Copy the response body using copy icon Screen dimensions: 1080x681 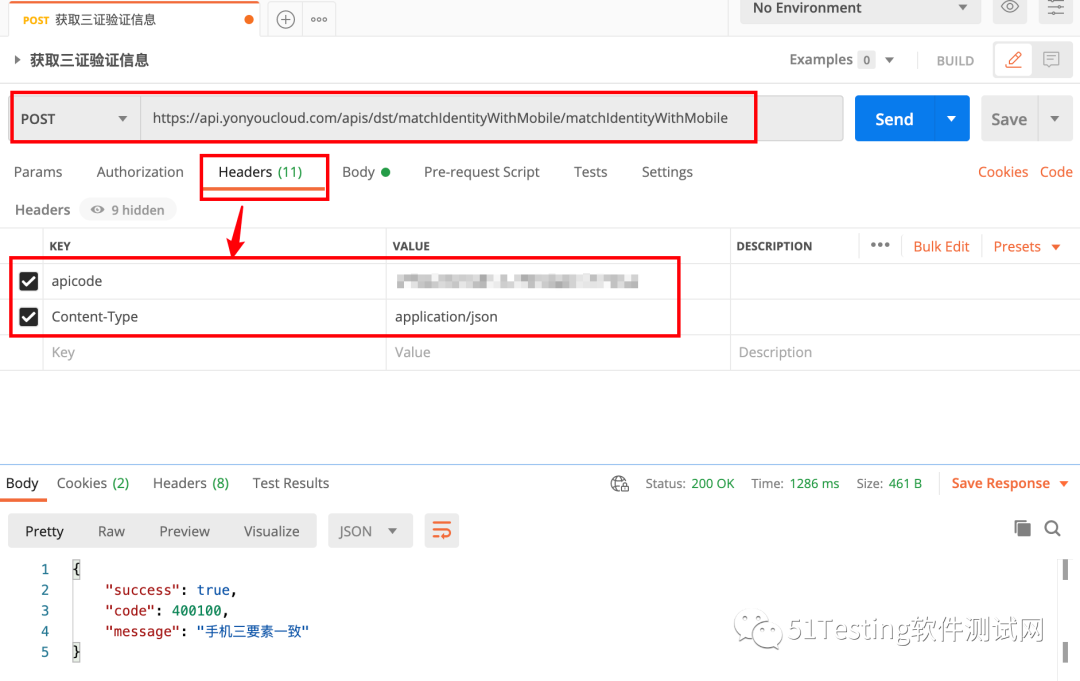(1022, 528)
